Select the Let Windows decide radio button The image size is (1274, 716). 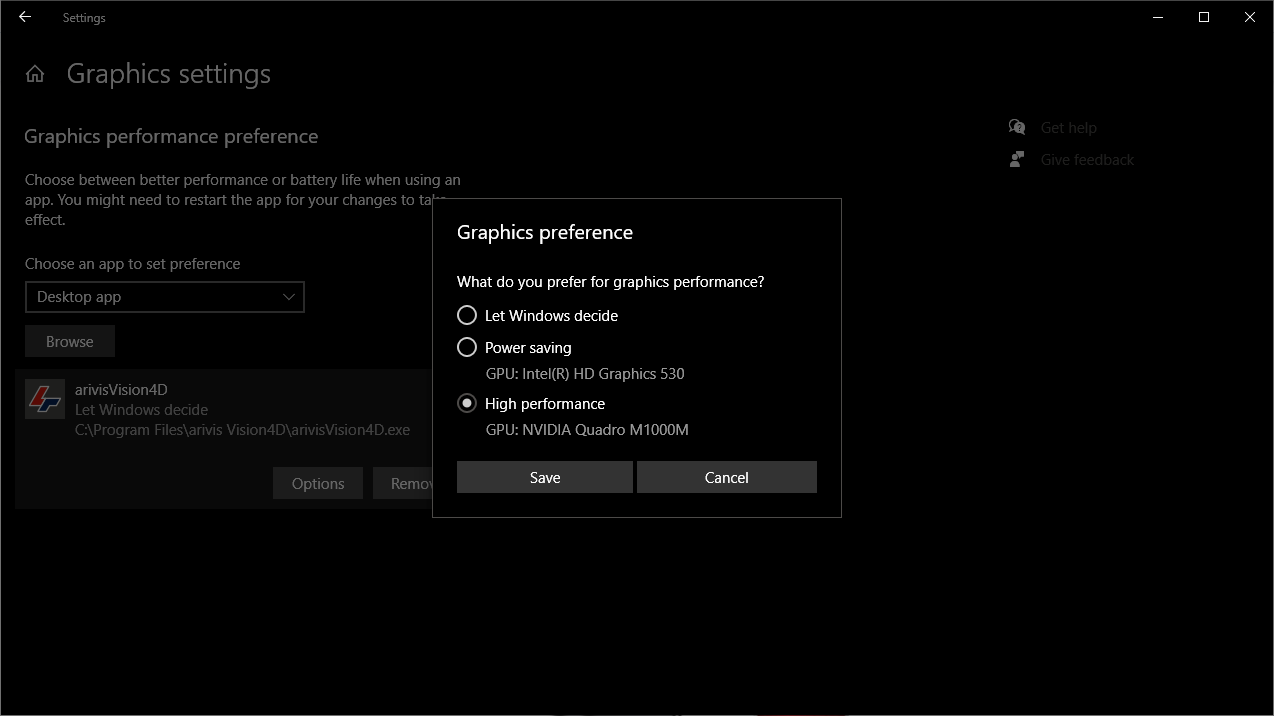point(467,315)
